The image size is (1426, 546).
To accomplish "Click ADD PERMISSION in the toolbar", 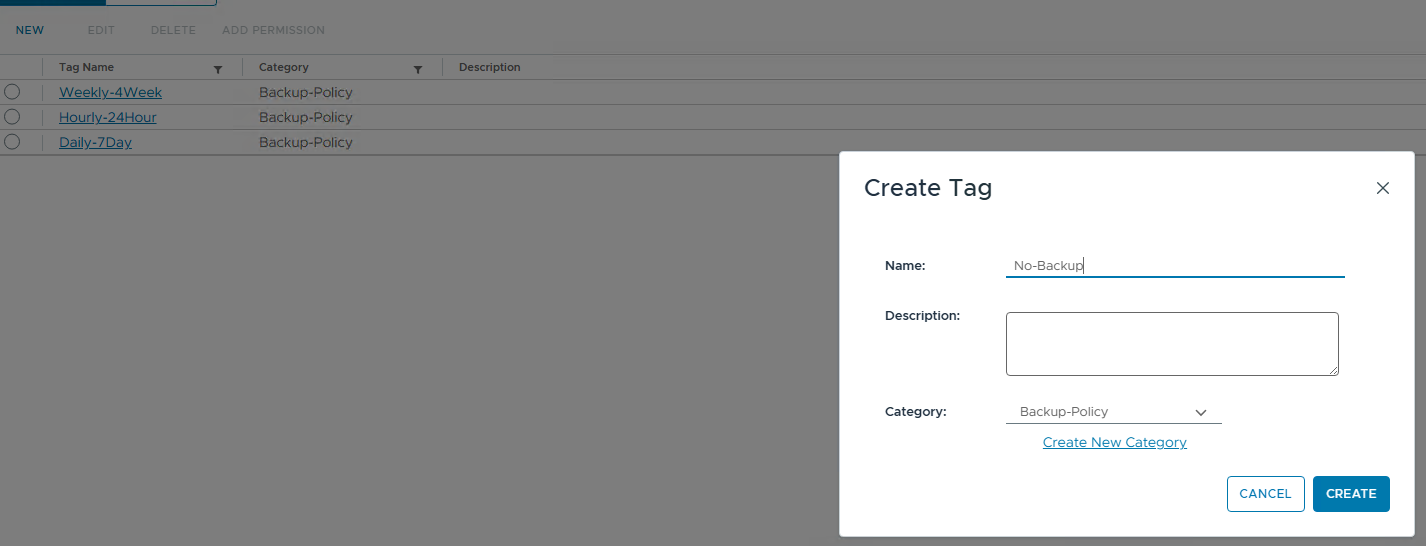I will click(x=273, y=30).
